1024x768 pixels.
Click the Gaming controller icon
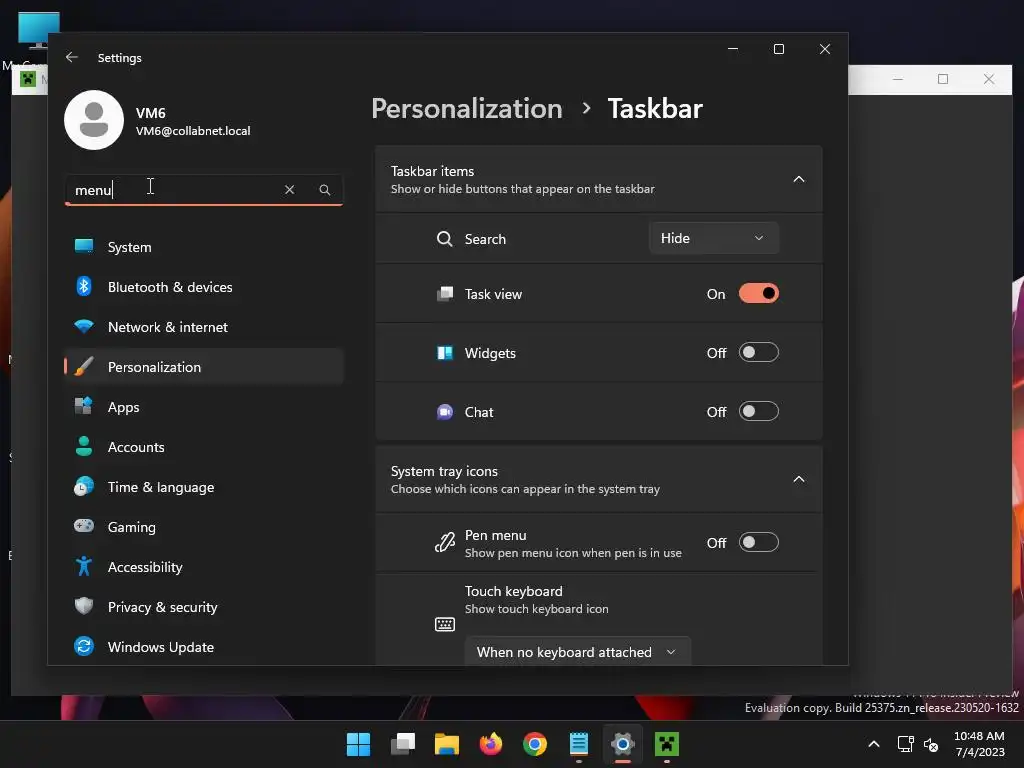(84, 526)
